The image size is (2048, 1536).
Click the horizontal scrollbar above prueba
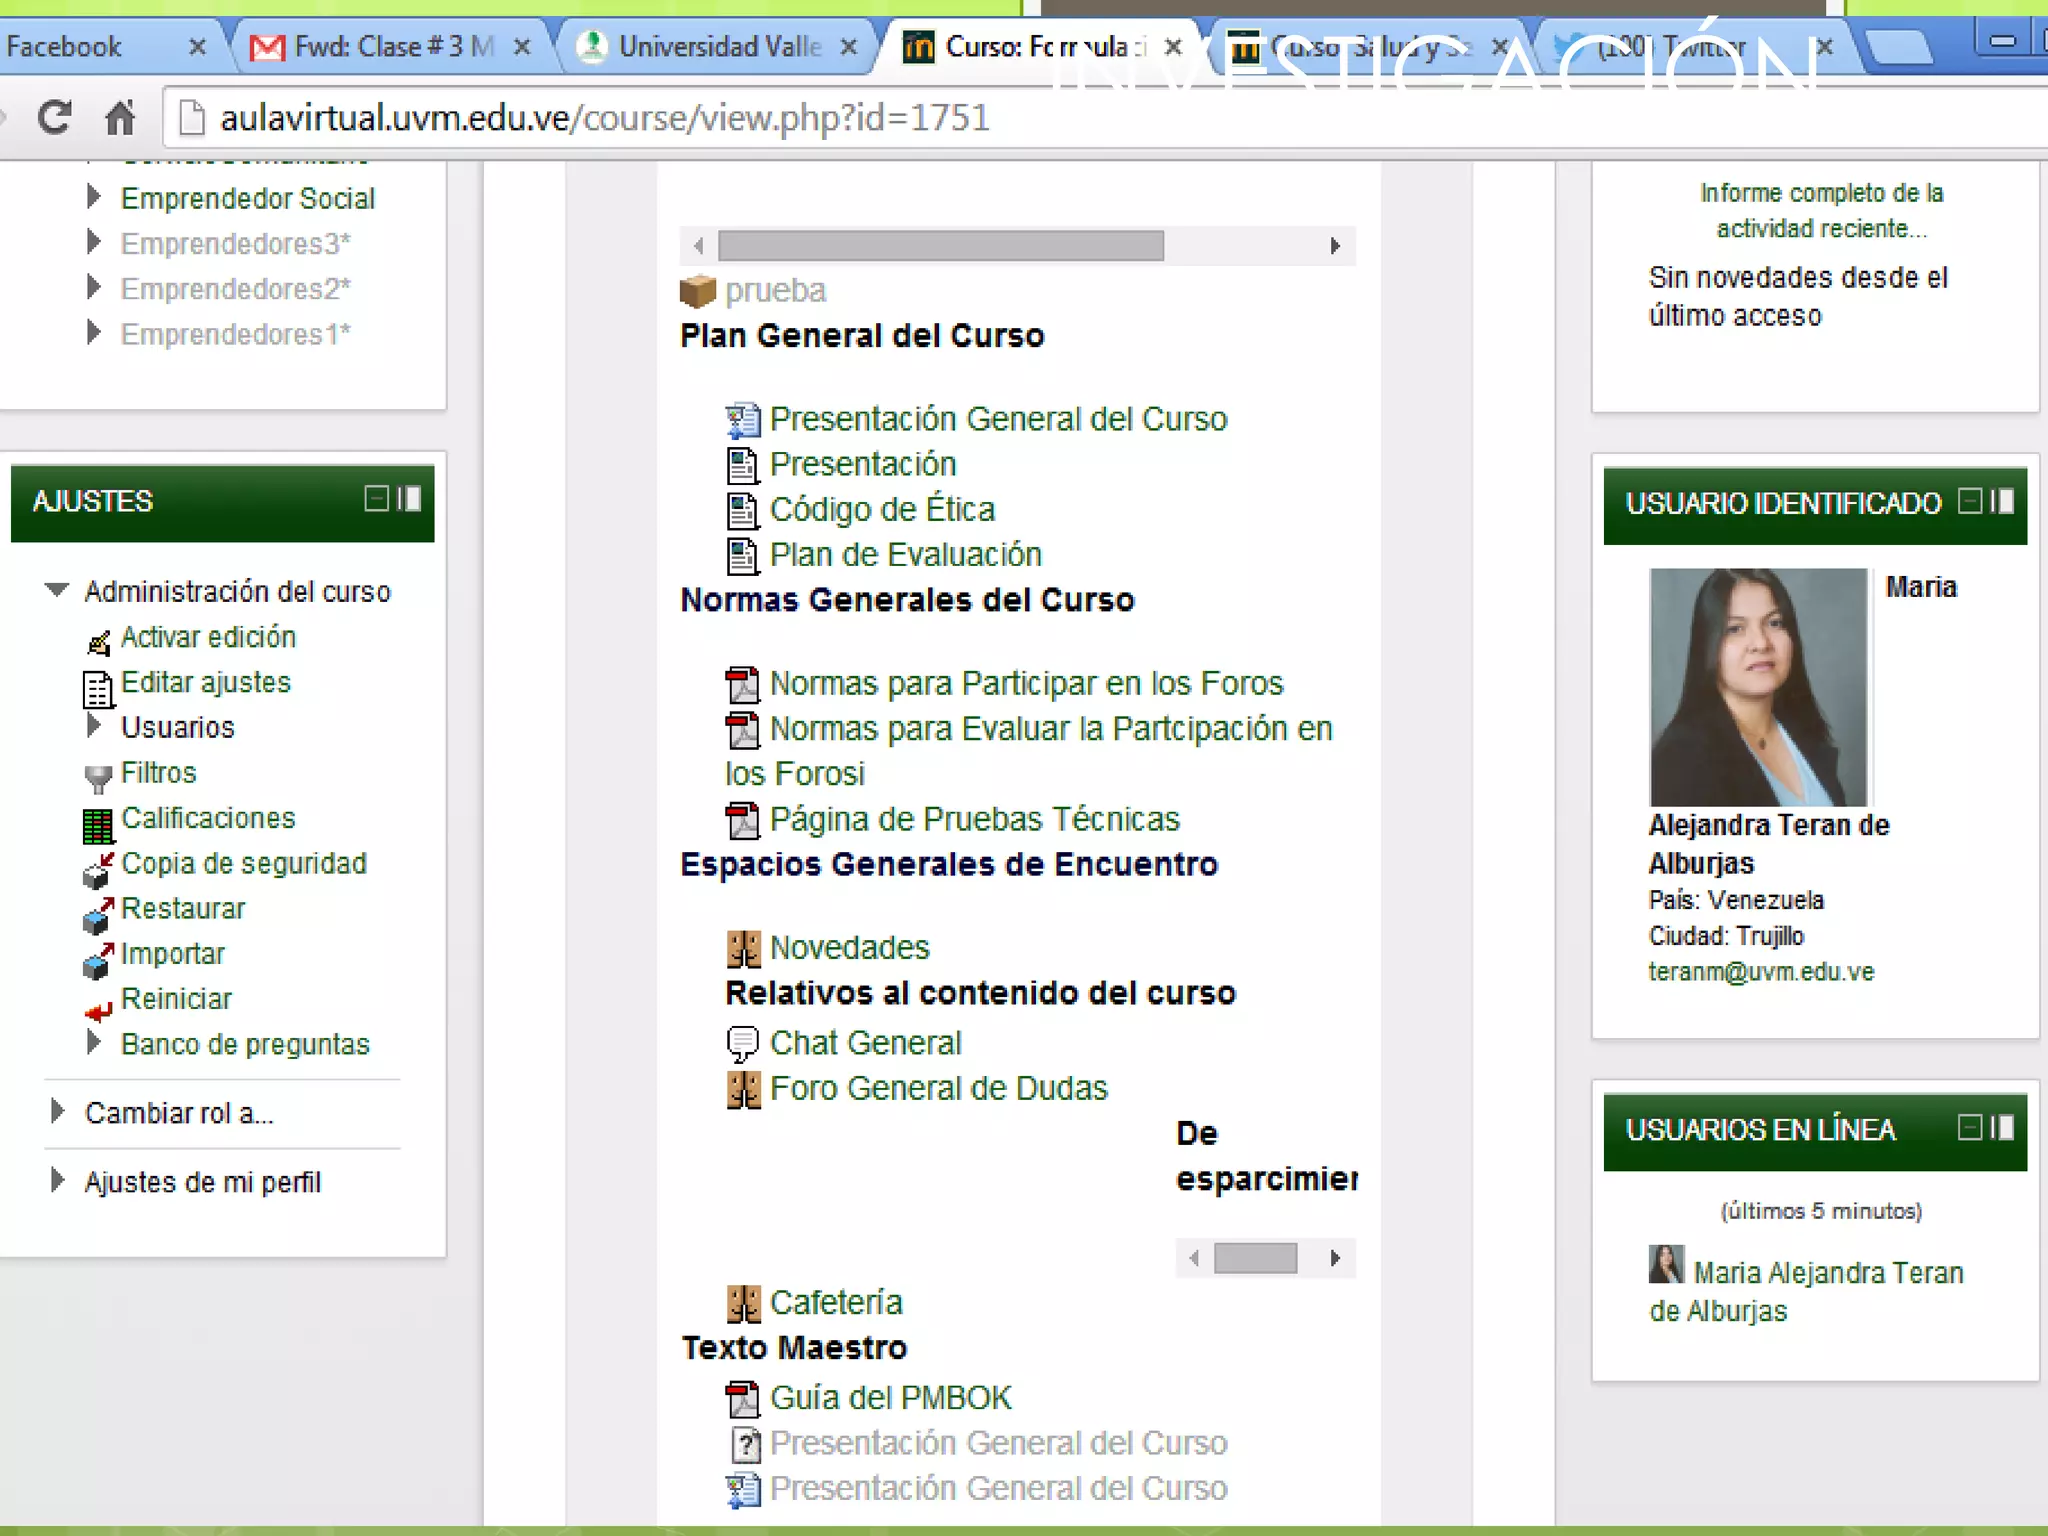940,246
